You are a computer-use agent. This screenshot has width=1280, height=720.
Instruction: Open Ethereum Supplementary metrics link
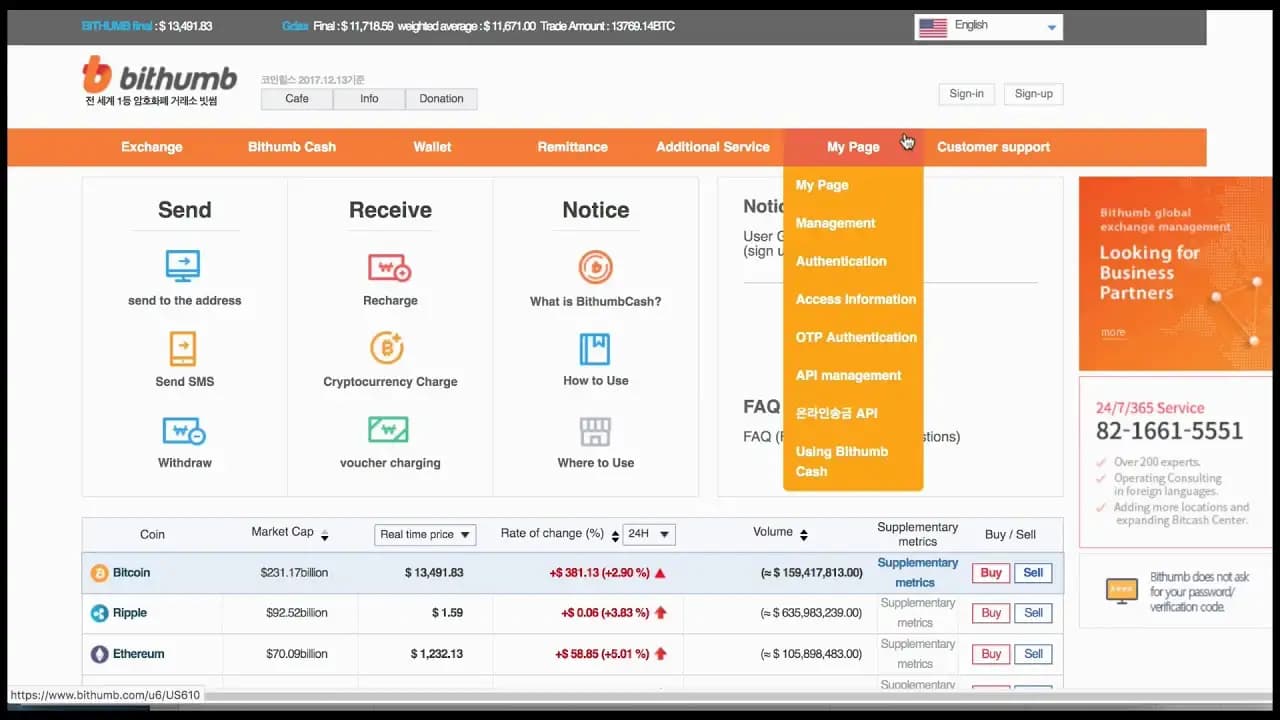click(917, 654)
